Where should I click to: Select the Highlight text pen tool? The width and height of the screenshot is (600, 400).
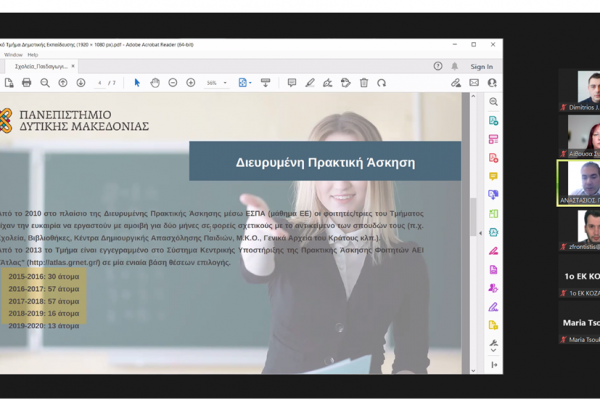(x=310, y=83)
